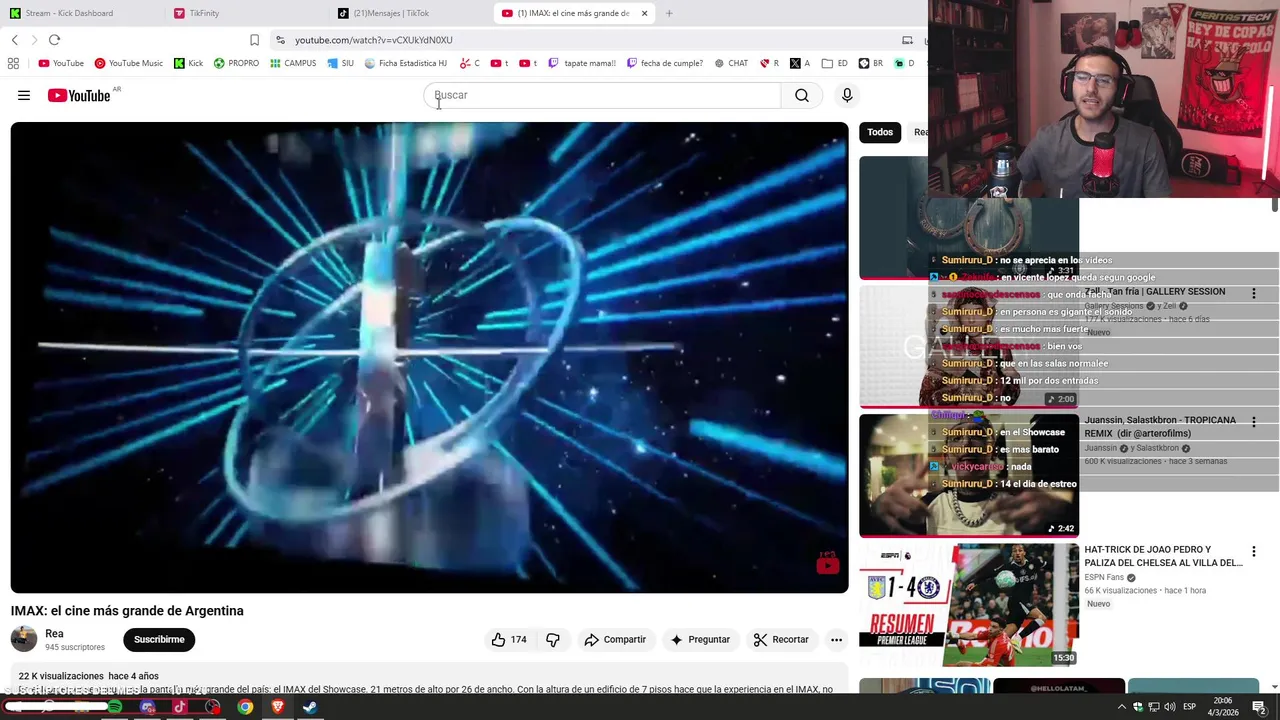Viewport: 1280px width, 720px height.
Task: Subscribe to Rea with Suscribirse
Action: point(159,639)
